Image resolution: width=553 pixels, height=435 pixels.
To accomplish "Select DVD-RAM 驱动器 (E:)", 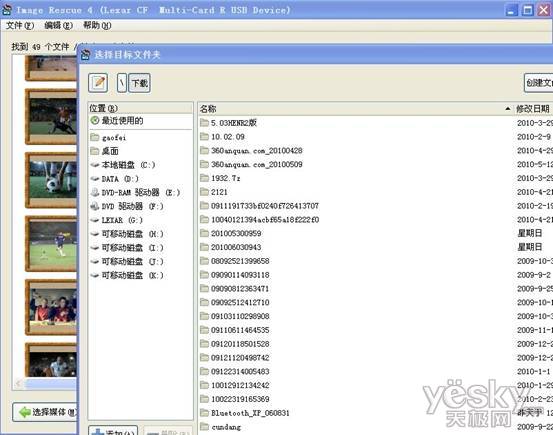I will pos(141,193).
